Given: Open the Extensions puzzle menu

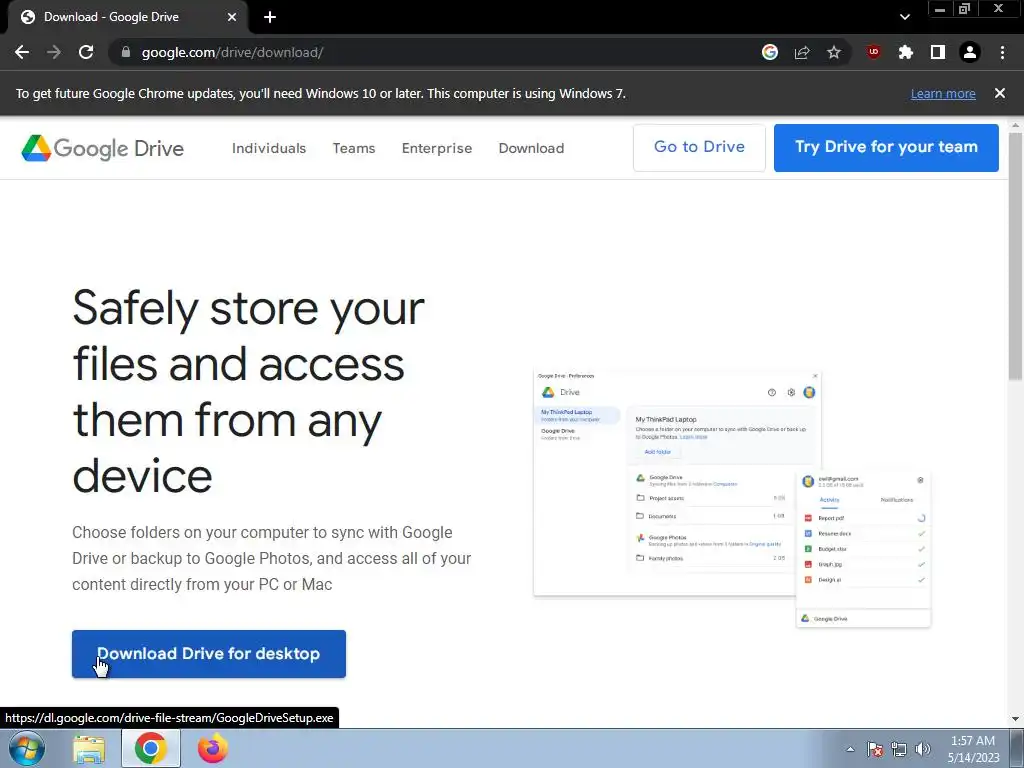Looking at the screenshot, I should coord(905,52).
